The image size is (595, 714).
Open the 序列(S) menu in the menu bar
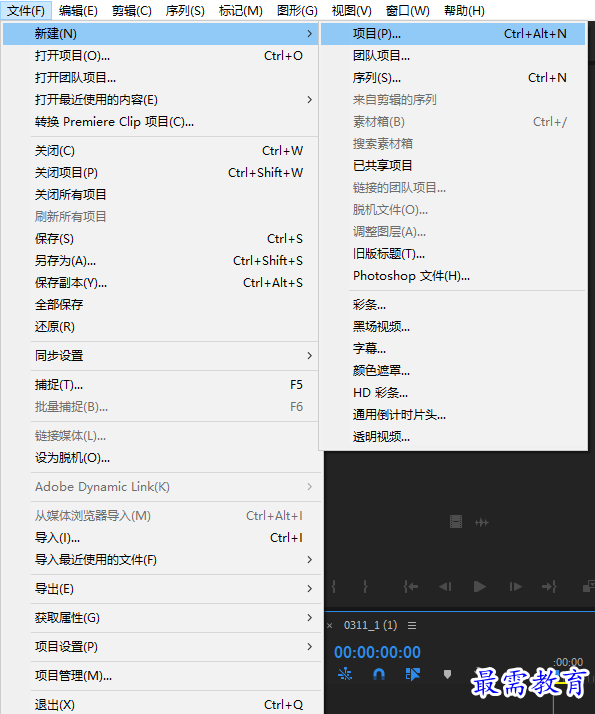pyautogui.click(x=185, y=10)
